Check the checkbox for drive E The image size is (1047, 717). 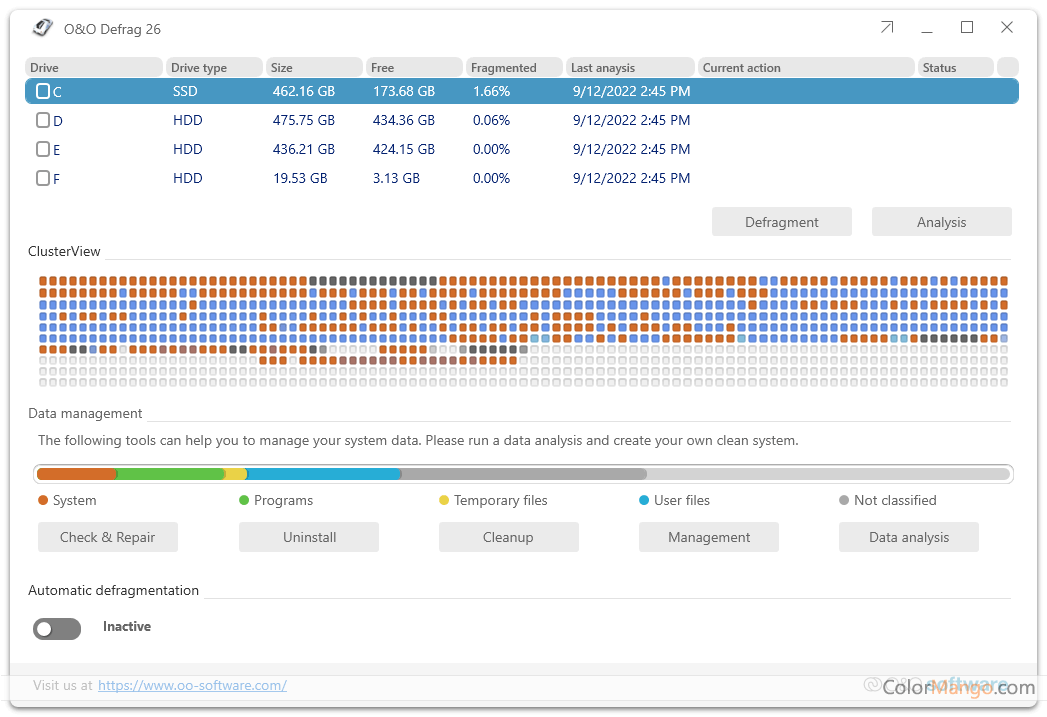coord(43,149)
